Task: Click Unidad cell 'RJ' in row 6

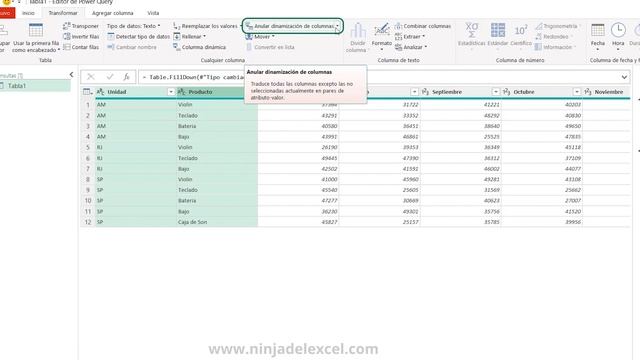Action: 136,158
